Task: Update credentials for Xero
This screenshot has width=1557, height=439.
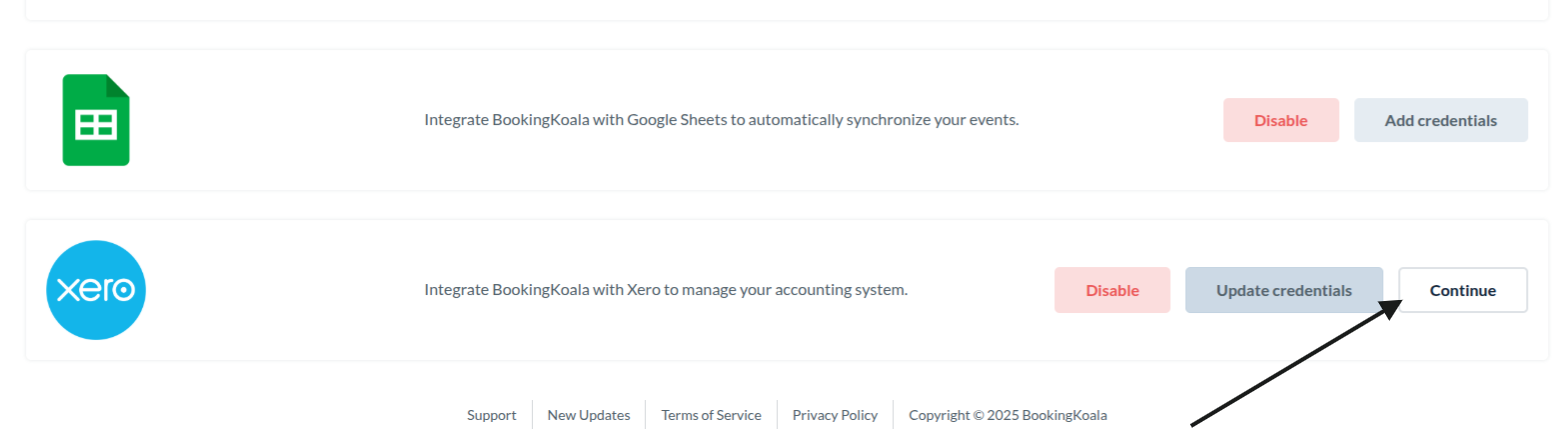Action: click(x=1283, y=290)
